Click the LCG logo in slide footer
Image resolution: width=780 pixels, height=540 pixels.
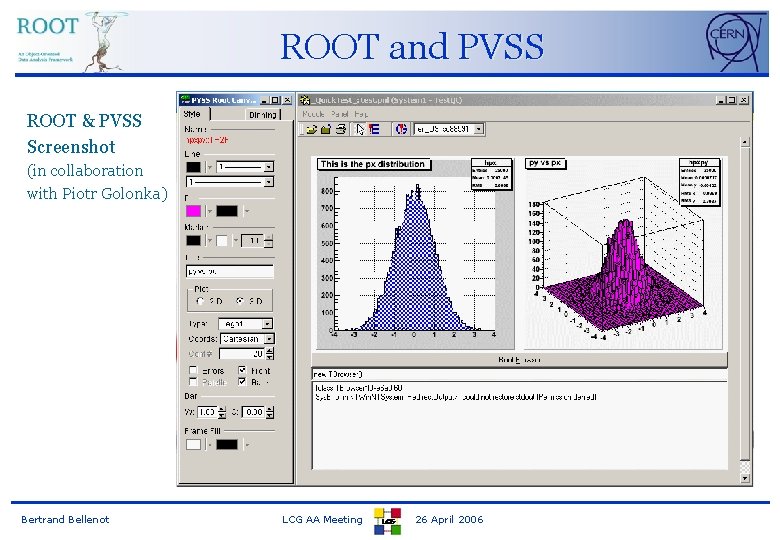pyautogui.click(x=388, y=521)
